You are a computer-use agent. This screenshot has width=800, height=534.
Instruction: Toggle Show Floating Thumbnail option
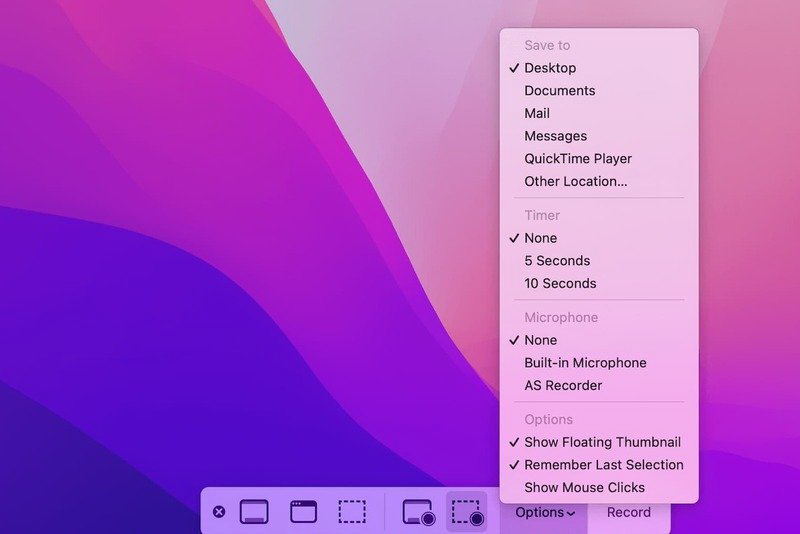(x=602, y=442)
